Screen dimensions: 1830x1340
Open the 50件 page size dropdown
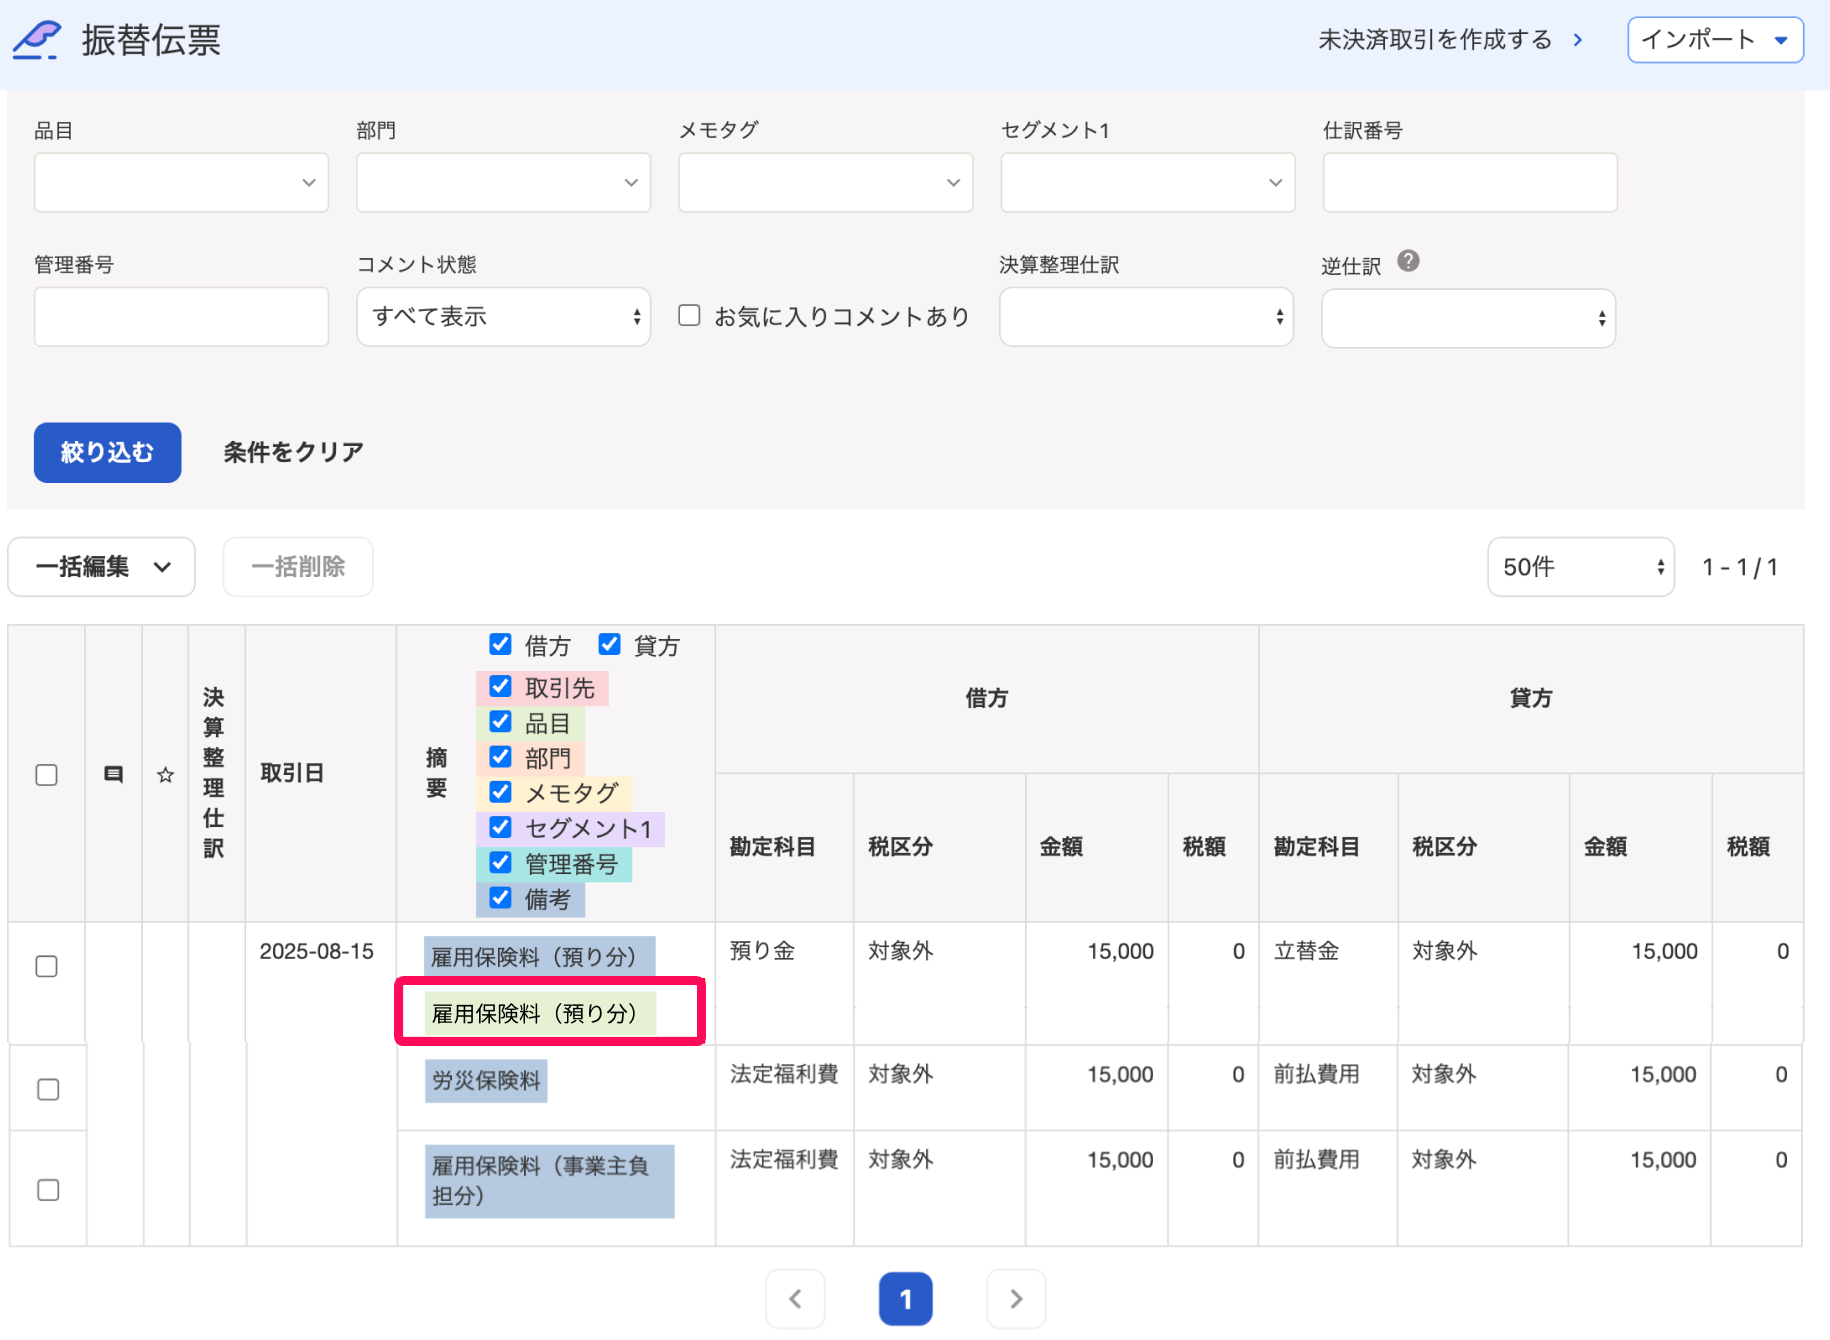point(1580,567)
